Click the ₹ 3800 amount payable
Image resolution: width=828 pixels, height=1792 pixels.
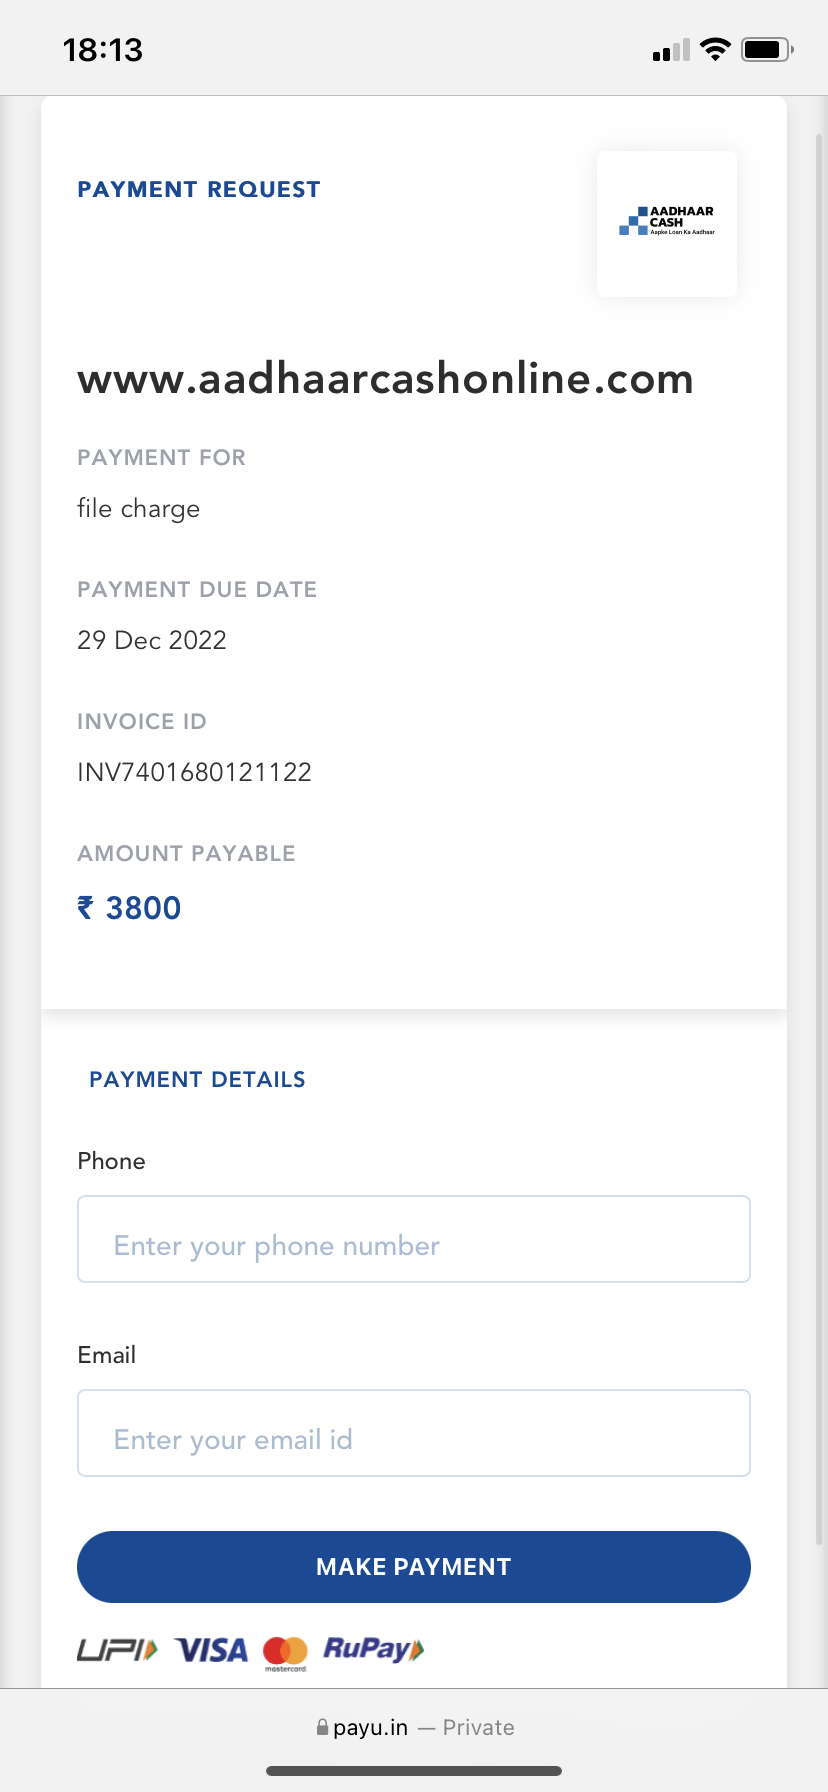click(130, 908)
